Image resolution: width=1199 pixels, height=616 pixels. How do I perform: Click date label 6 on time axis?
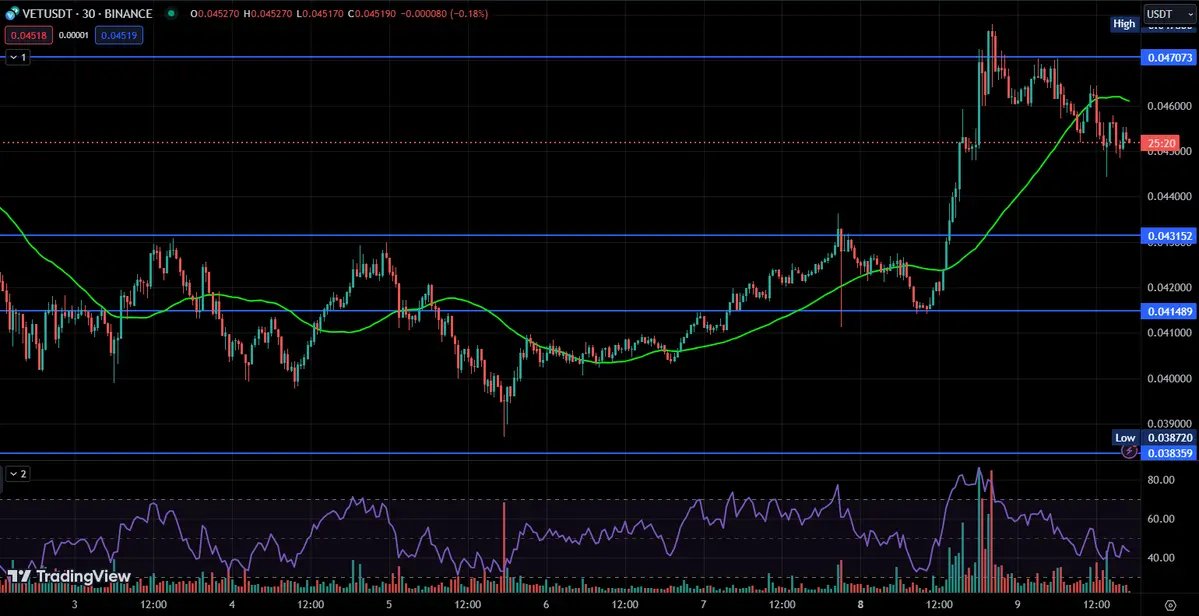(x=546, y=604)
